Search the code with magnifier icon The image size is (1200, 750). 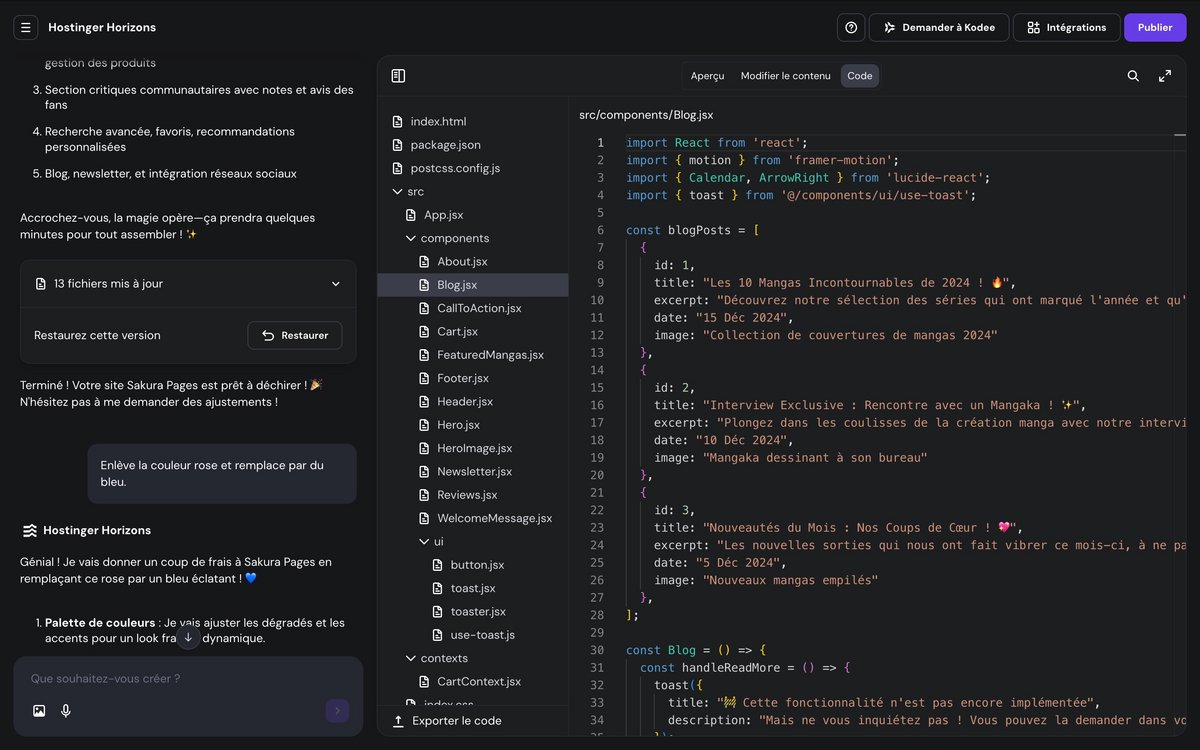coord(1133,76)
